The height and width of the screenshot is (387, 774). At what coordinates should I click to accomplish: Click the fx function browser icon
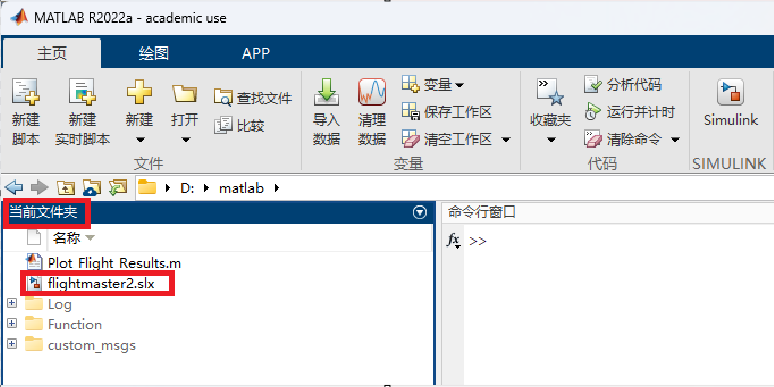click(x=453, y=241)
